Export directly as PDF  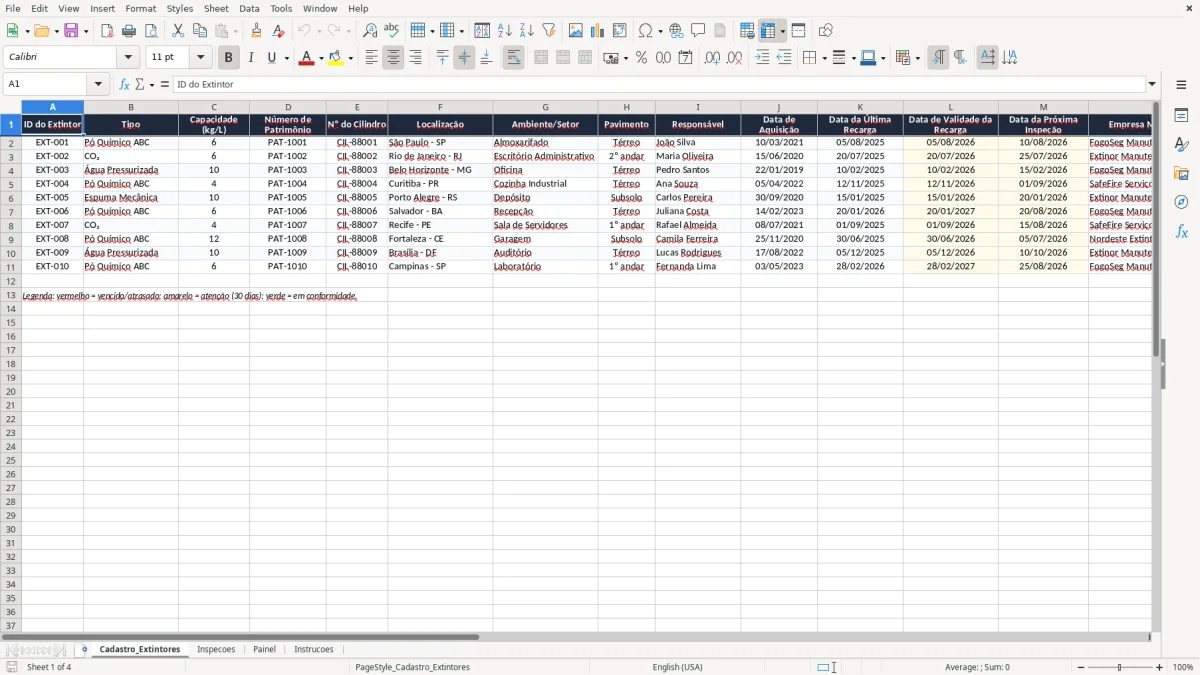(107, 31)
